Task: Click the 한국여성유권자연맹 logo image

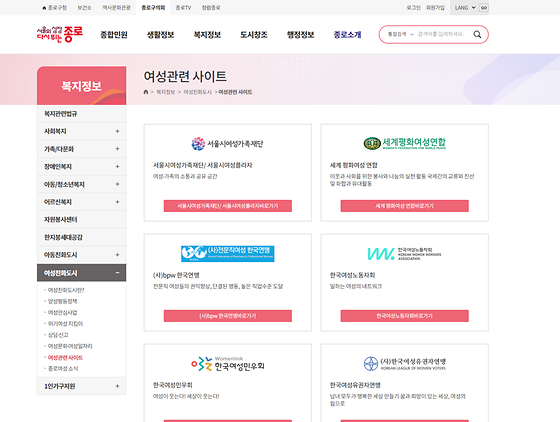Action: coord(405,364)
